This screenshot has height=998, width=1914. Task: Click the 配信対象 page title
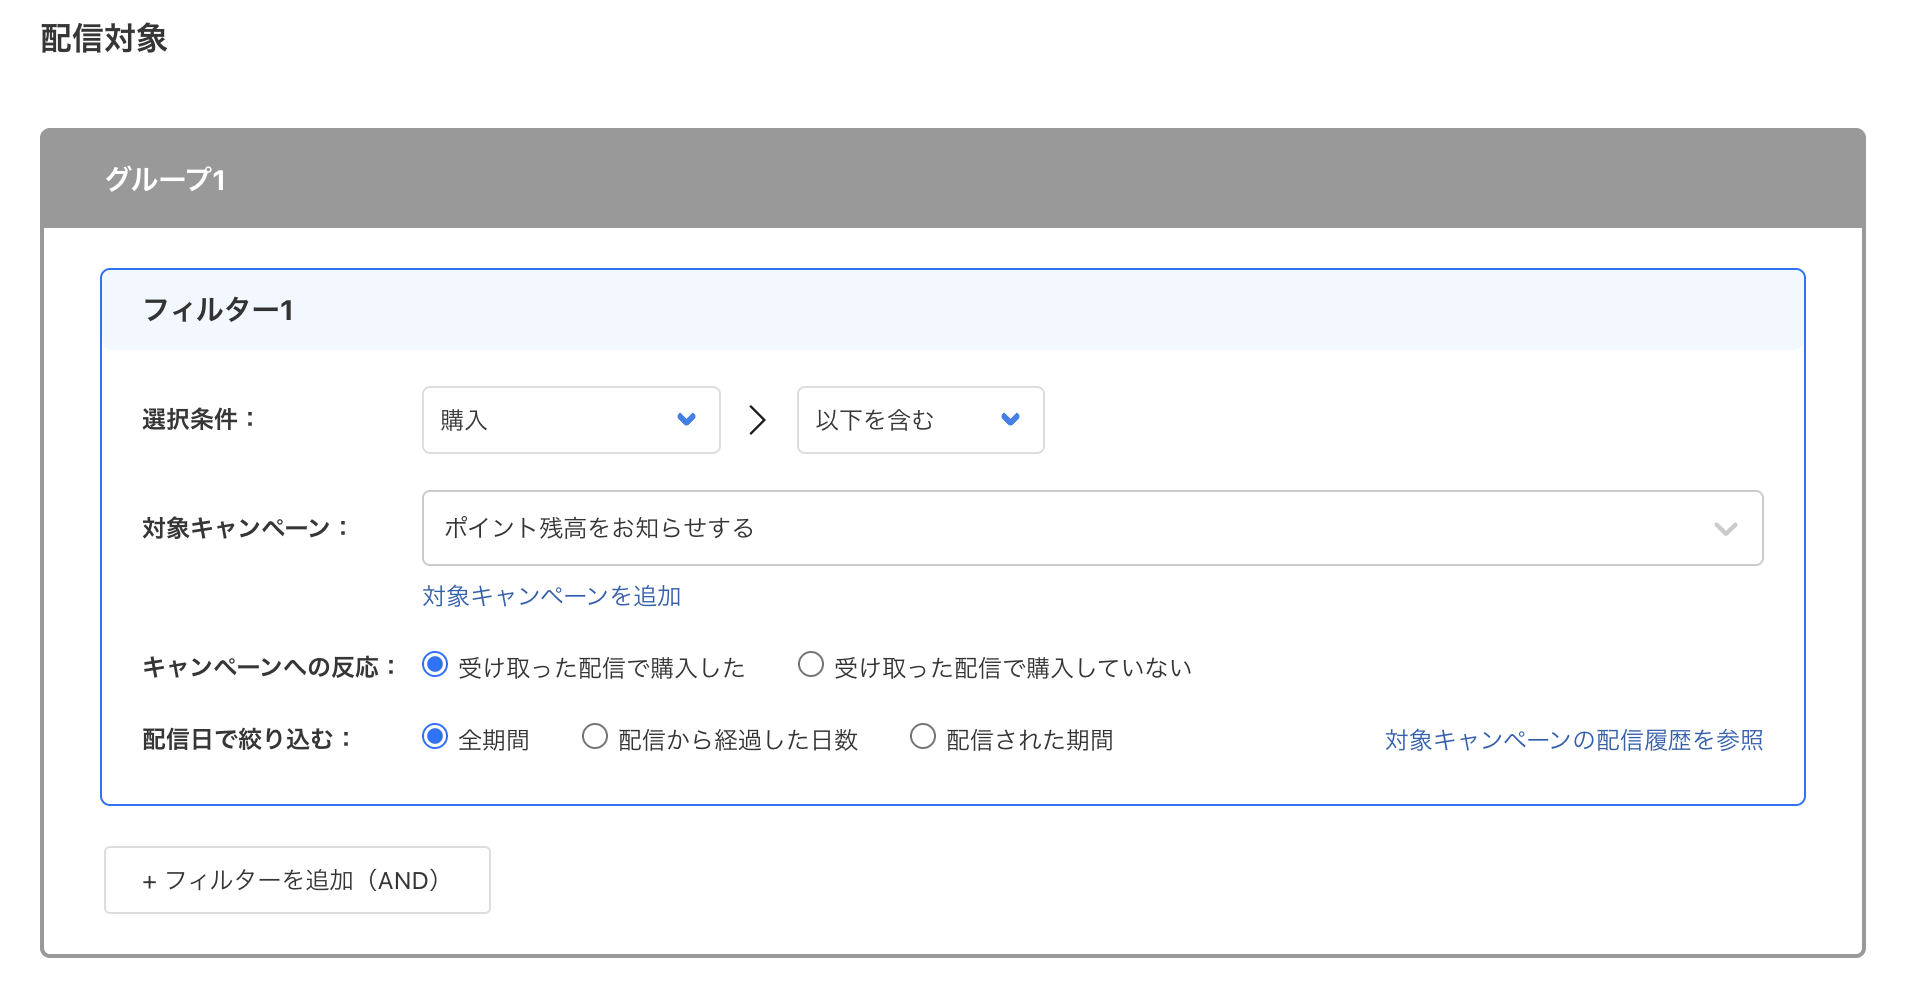pyautogui.click(x=103, y=39)
